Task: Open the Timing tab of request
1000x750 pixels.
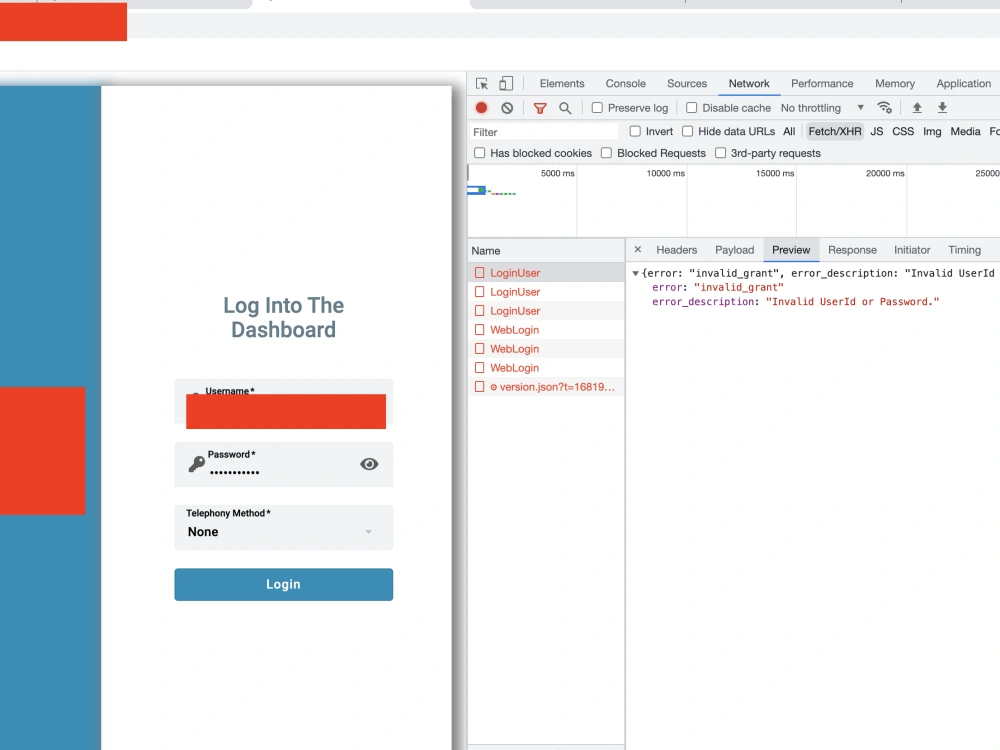Action: point(964,250)
